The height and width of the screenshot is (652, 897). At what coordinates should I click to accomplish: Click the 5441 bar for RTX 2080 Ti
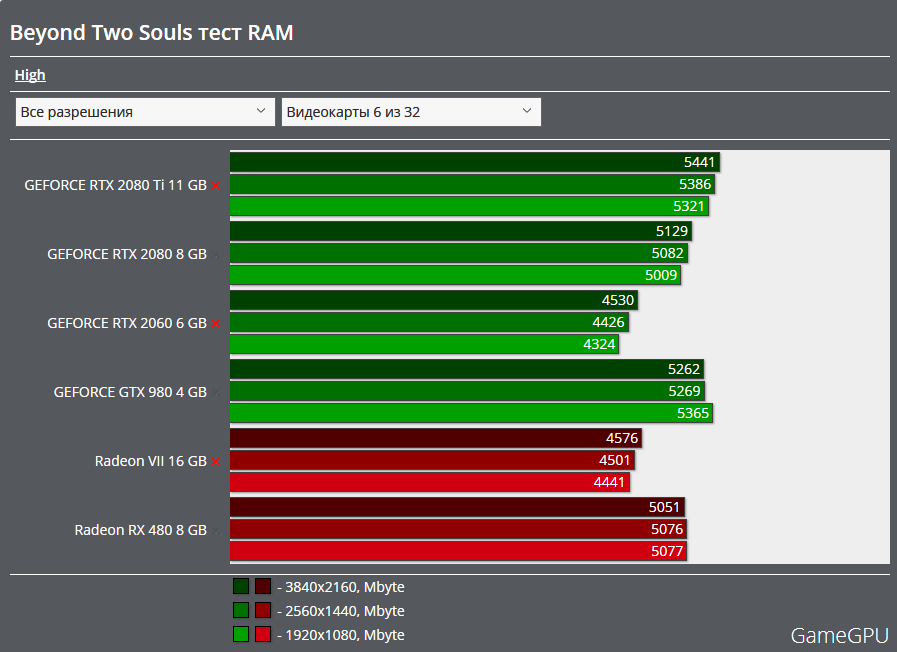[475, 162]
